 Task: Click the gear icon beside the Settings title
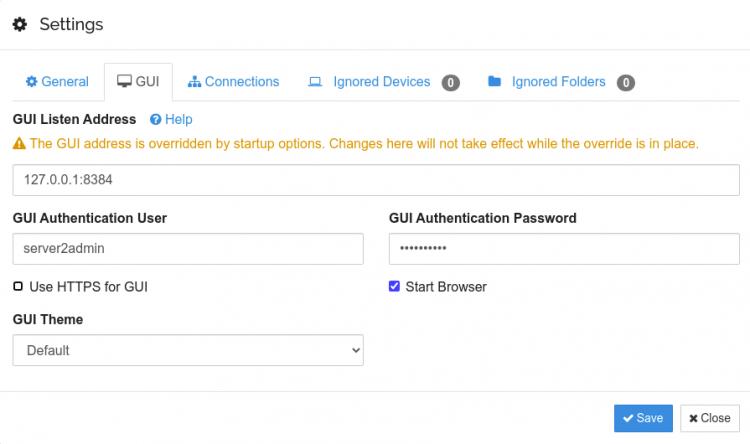tap(20, 24)
